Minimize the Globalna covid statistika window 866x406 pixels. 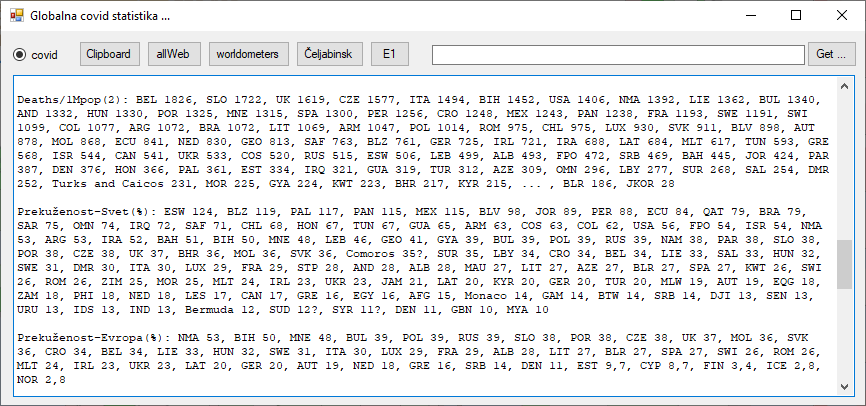point(750,16)
